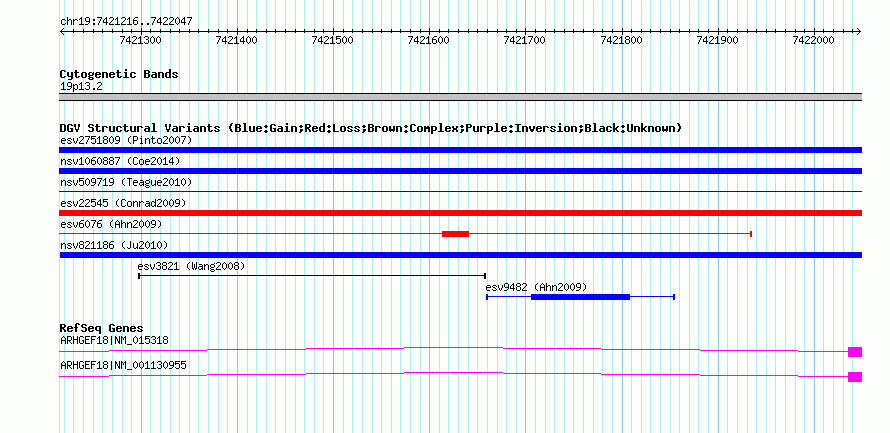Select variant label nsv1060887 (Coe2014)
Image resolution: width=890 pixels, height=433 pixels.
point(120,161)
